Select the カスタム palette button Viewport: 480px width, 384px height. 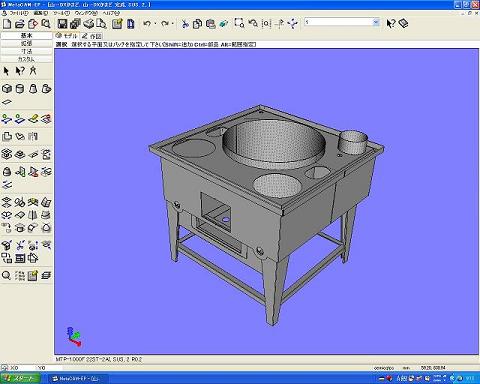pyautogui.click(x=27, y=59)
